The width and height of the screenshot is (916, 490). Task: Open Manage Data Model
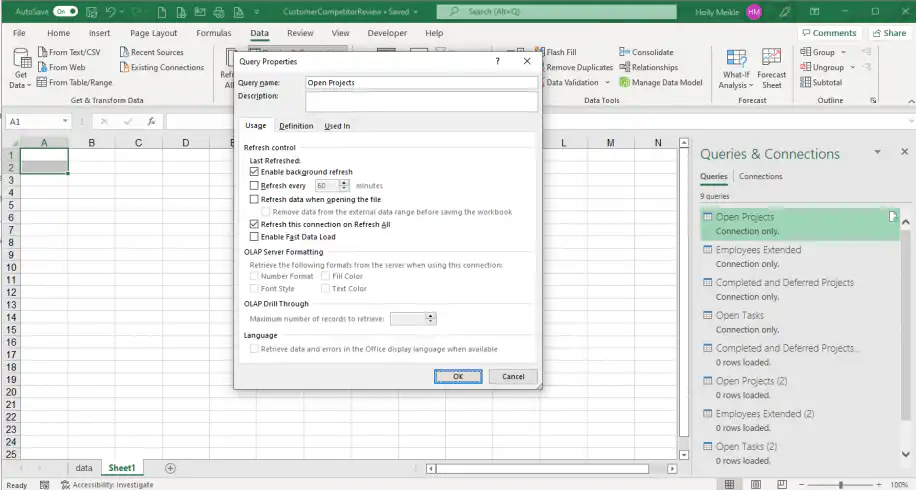coord(661,82)
